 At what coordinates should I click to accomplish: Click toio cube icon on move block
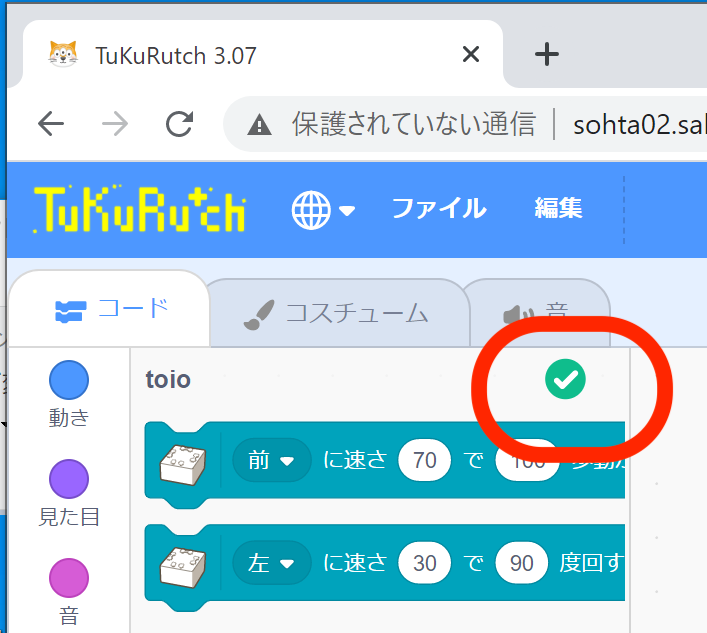click(x=183, y=465)
